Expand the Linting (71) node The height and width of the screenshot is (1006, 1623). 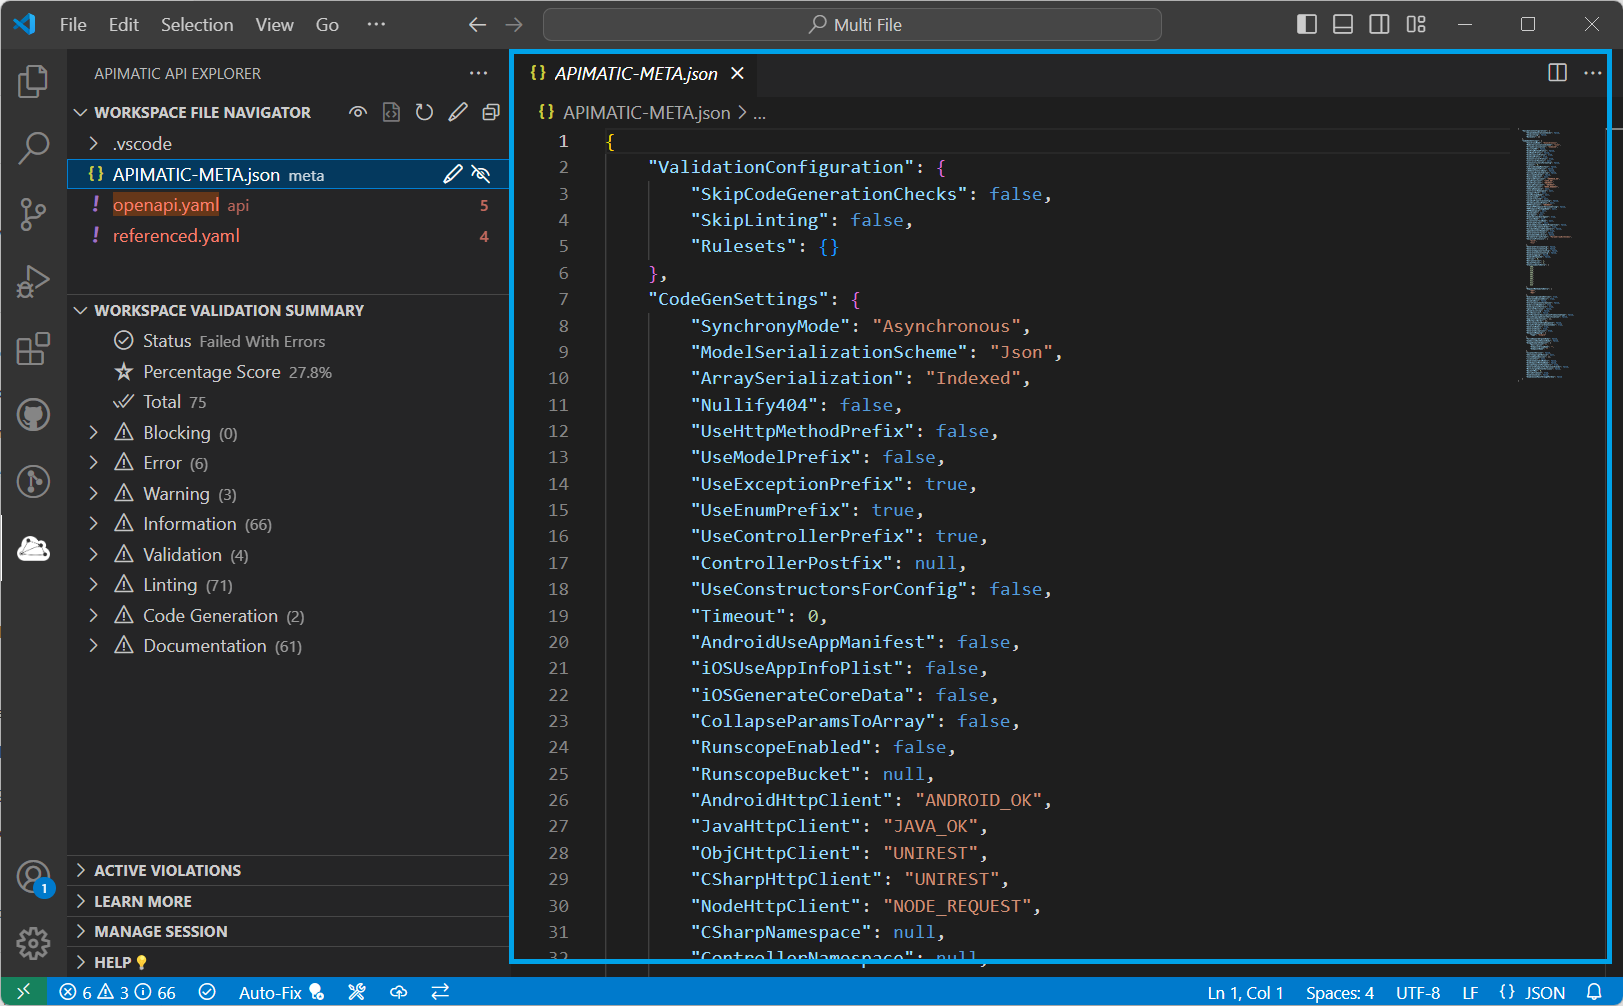click(x=93, y=584)
